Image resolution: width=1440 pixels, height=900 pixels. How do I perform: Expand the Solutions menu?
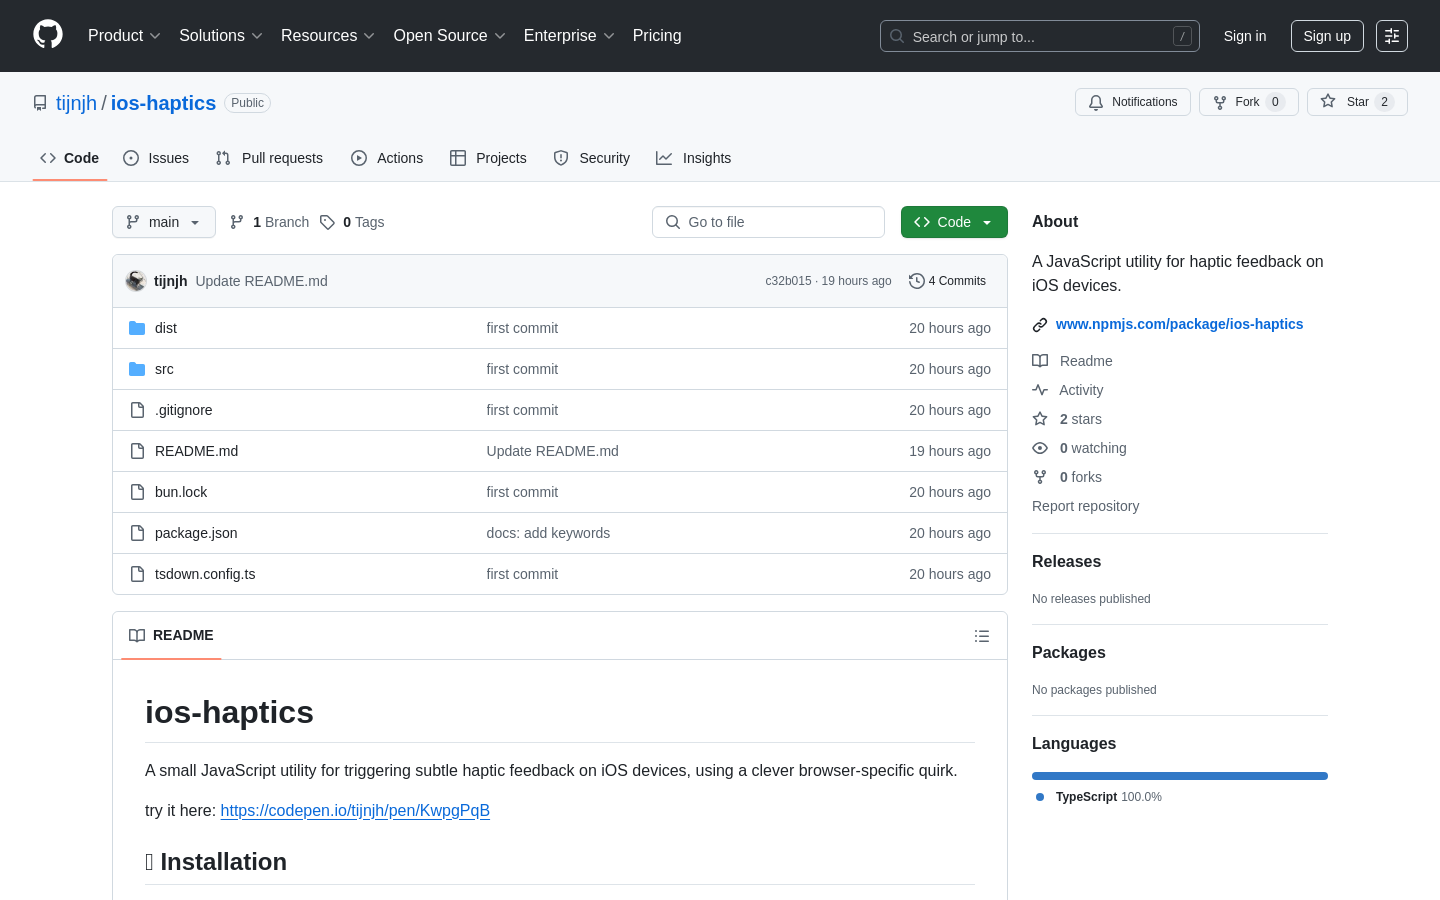[x=221, y=36]
